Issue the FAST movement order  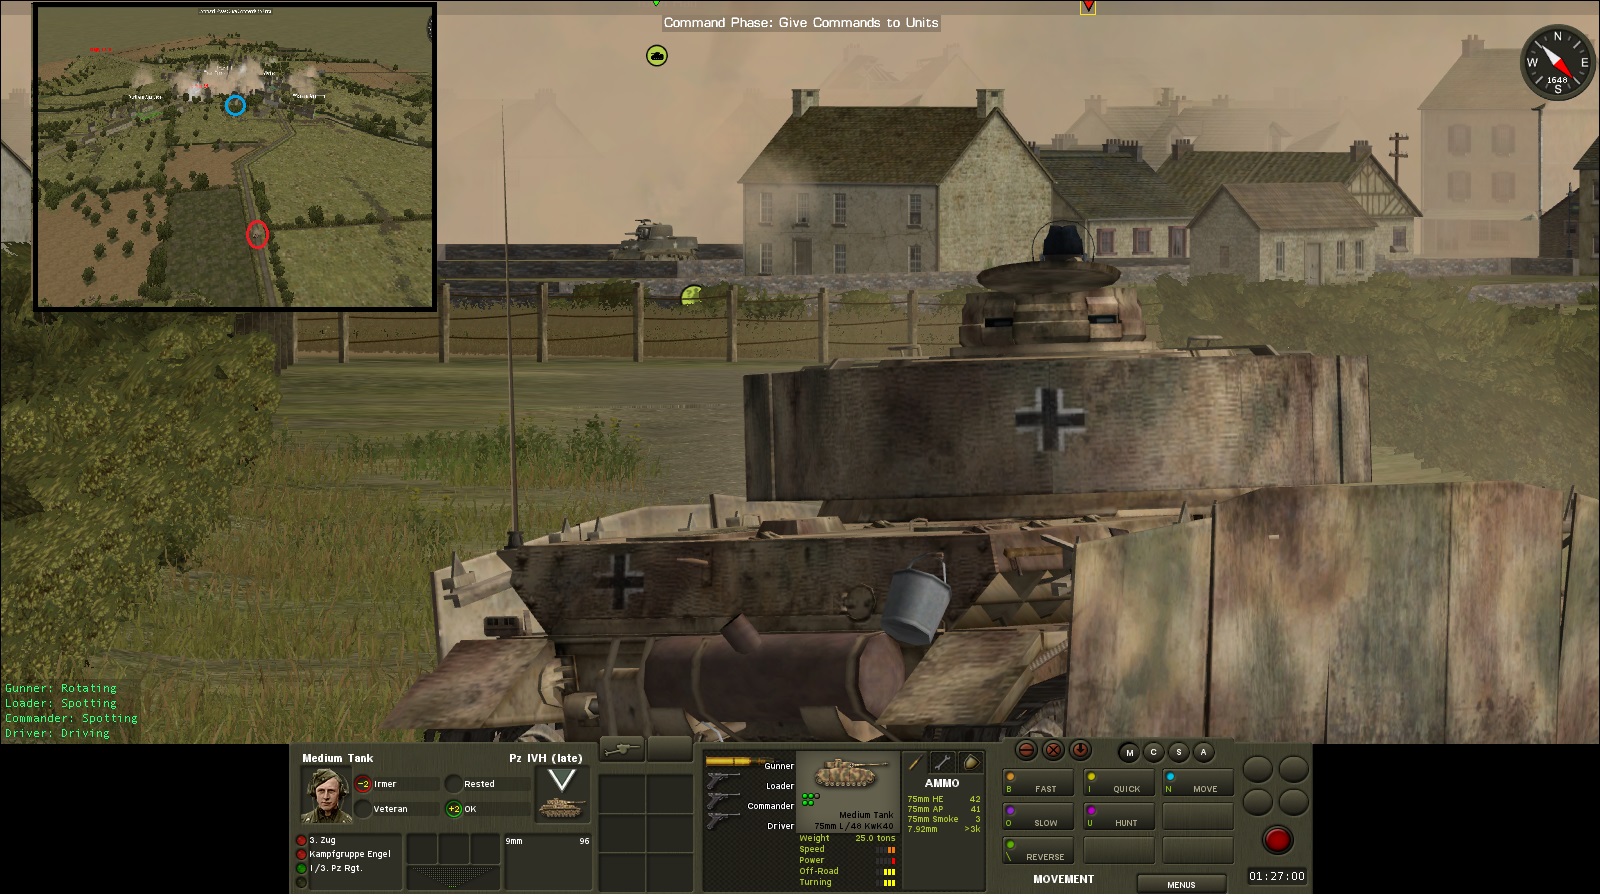1038,783
